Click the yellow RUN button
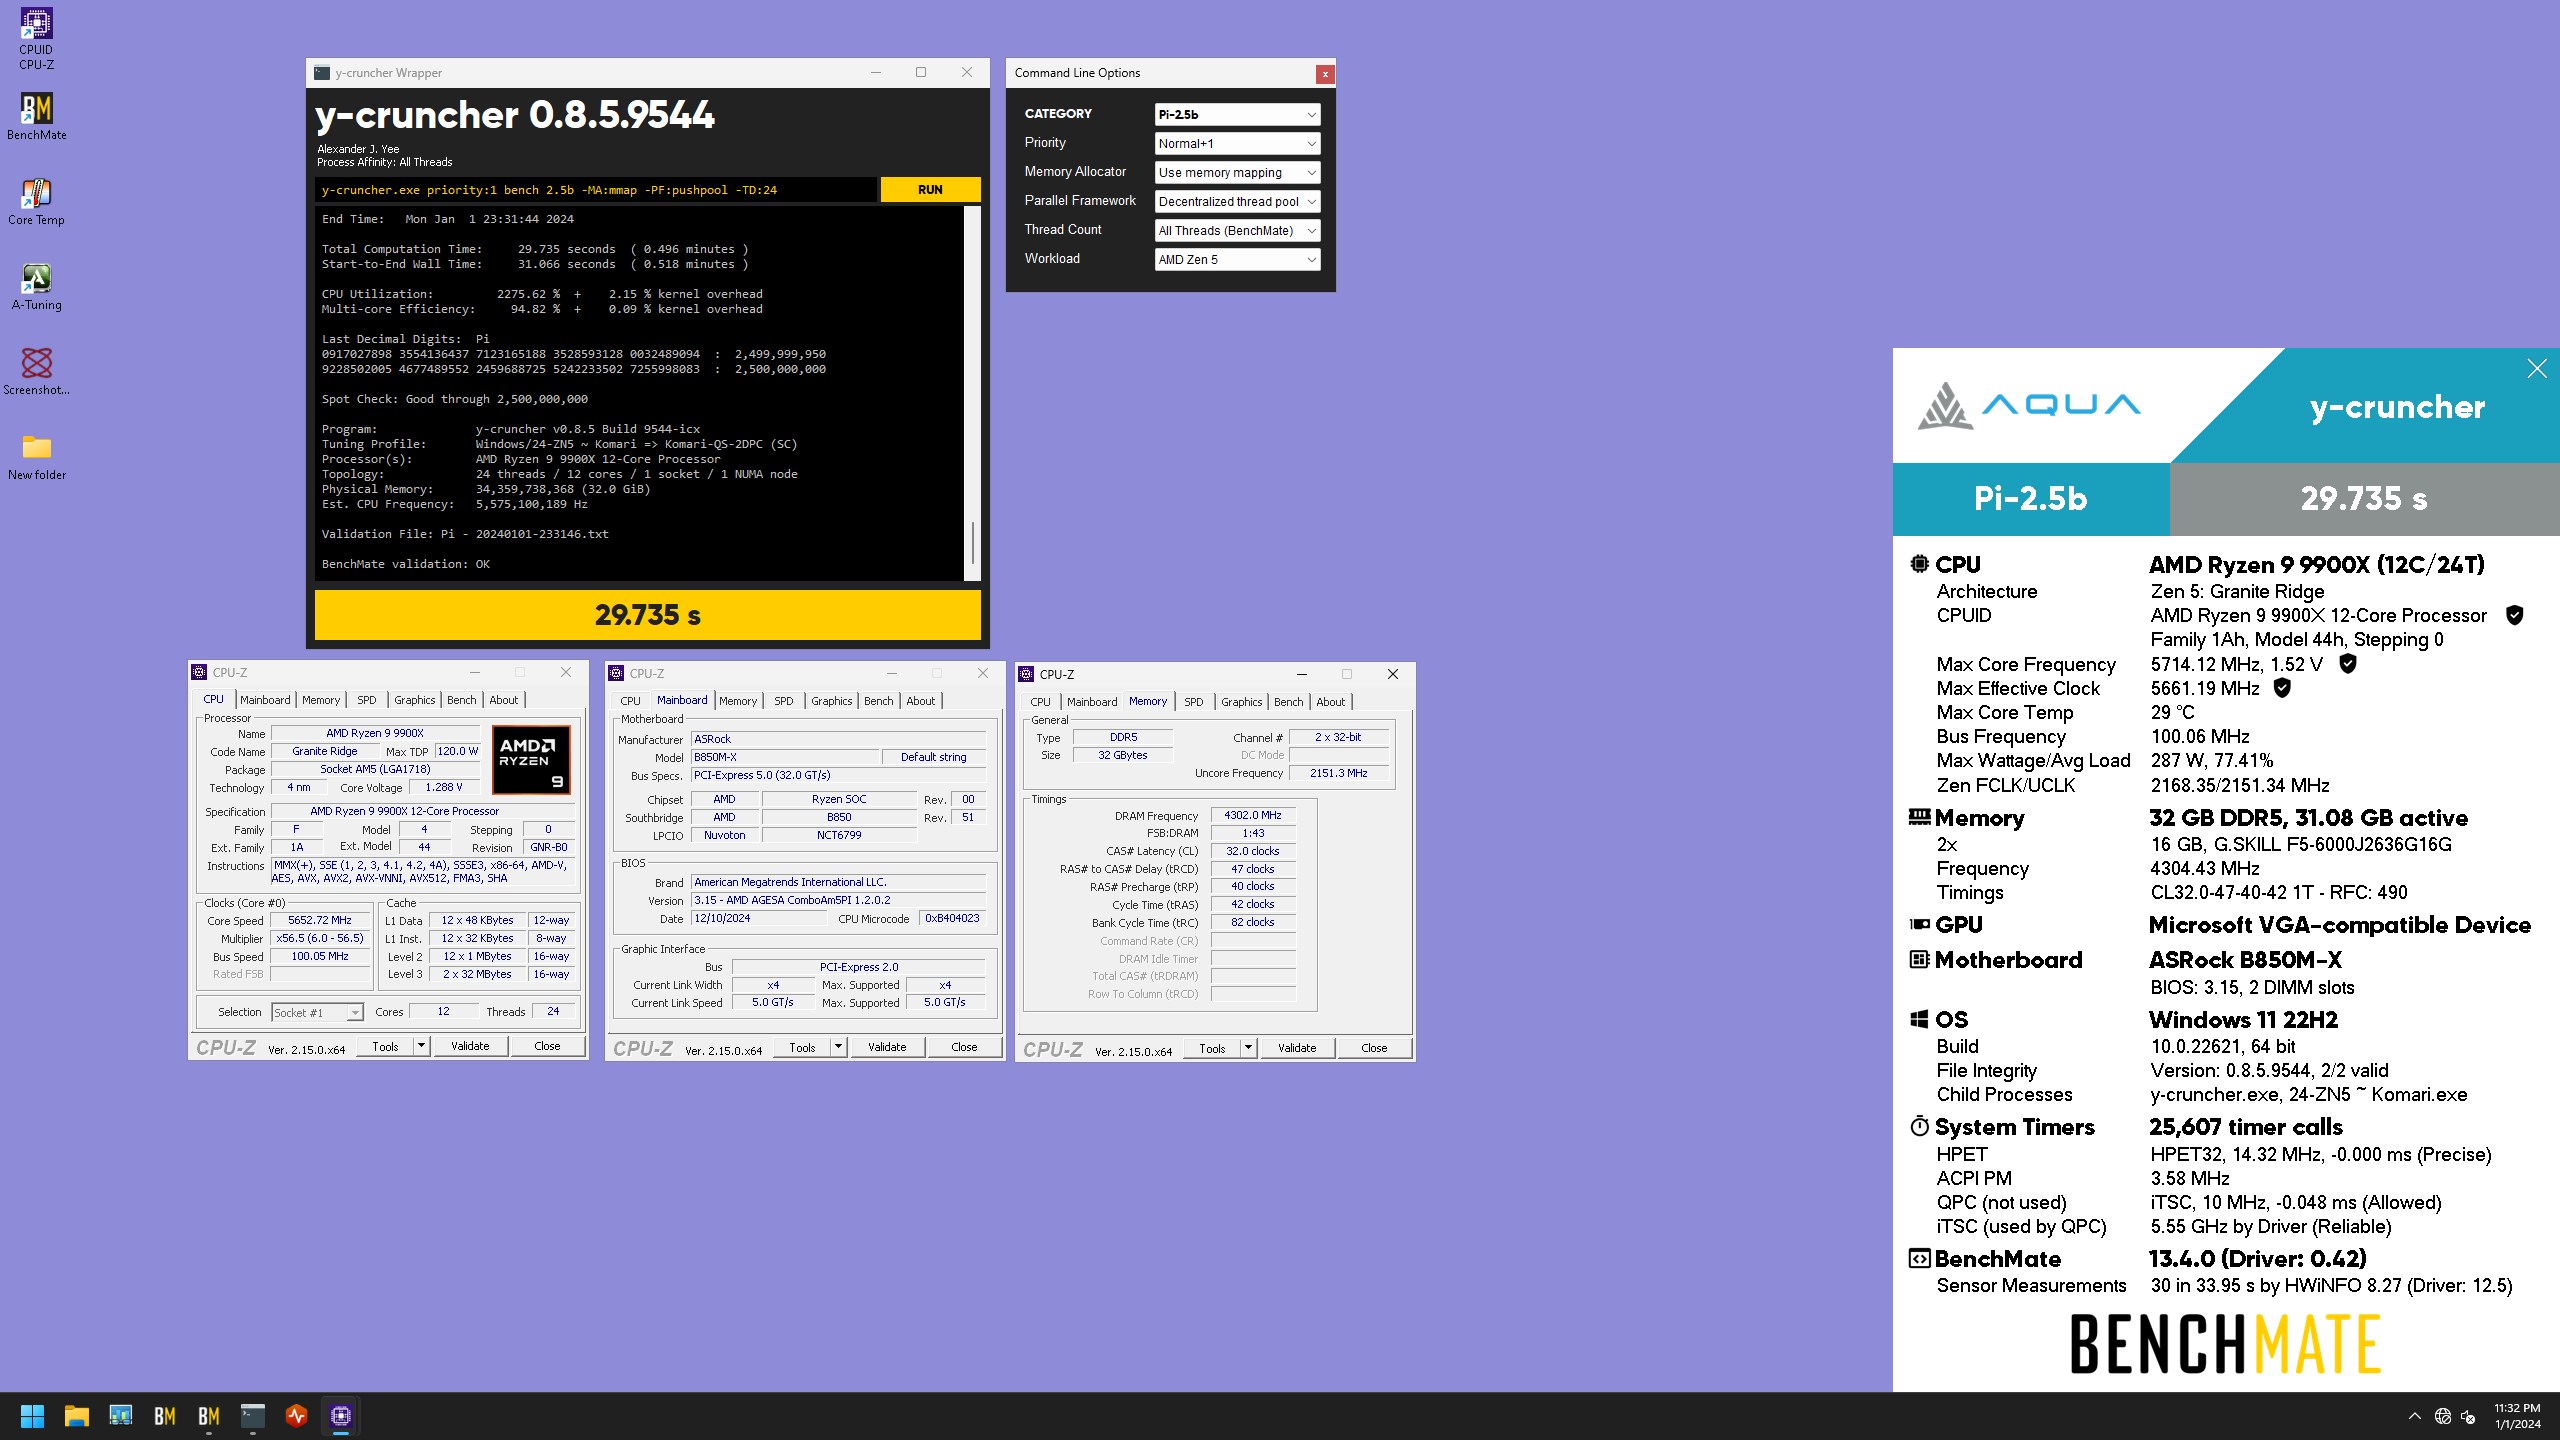 [930, 190]
